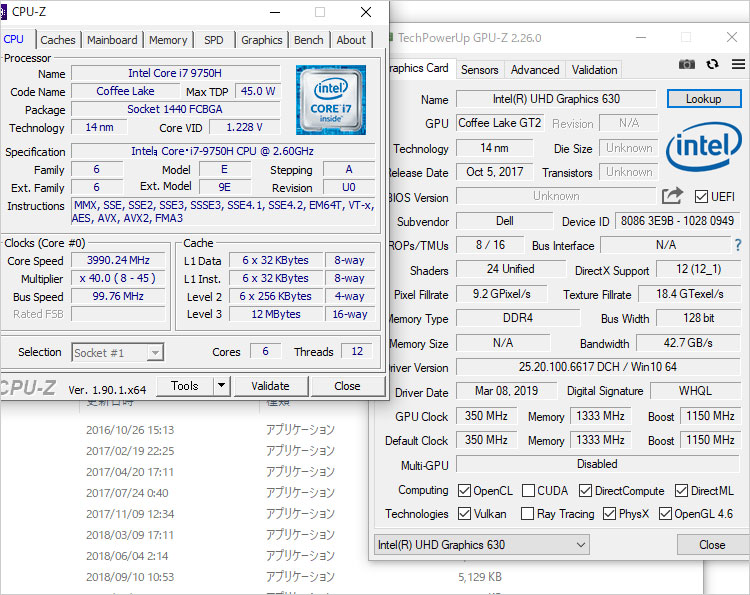The width and height of the screenshot is (750, 595).
Task: Open the Intel UHD Graphics 630 GPU selector
Action: pyautogui.click(x=481, y=545)
